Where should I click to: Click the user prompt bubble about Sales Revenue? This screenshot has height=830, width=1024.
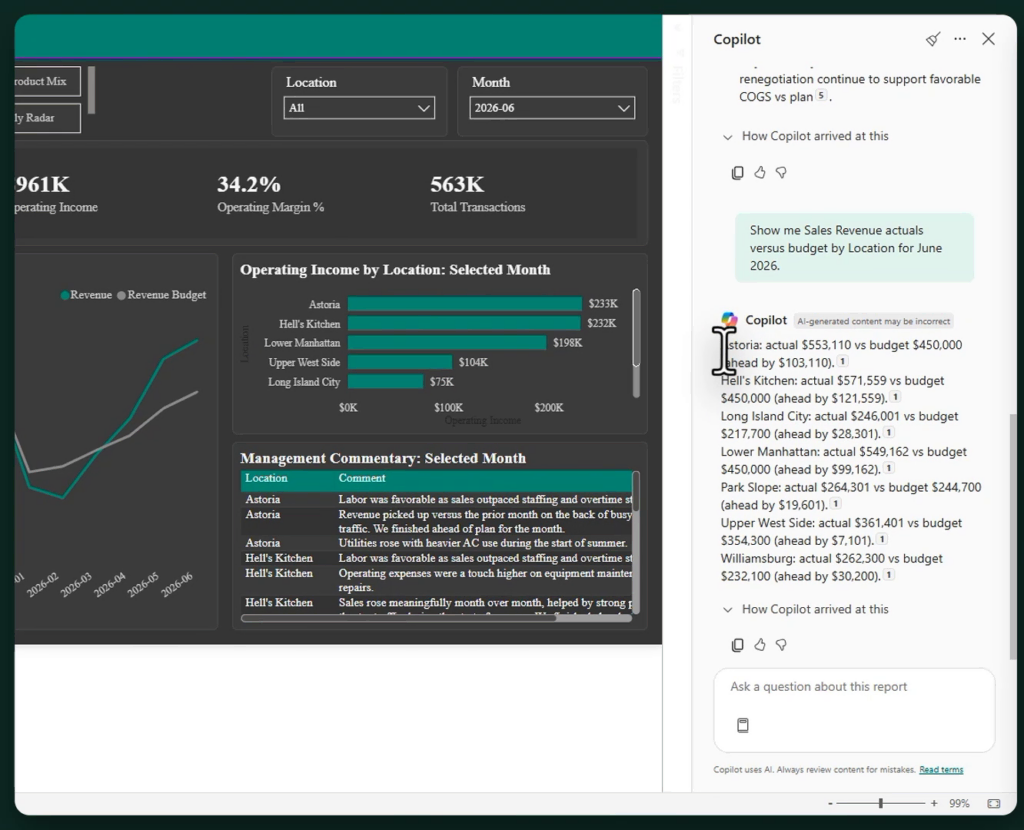(854, 248)
